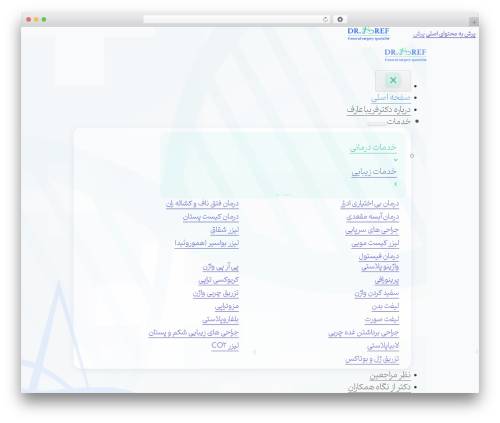
Task: Open the 'درمان بی اختیاری ادرار' link
Action: click(x=370, y=203)
